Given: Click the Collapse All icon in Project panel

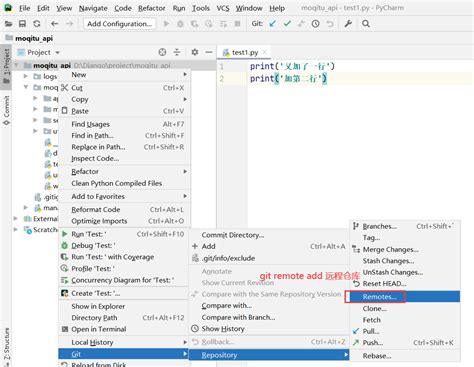Looking at the screenshot, I should (x=177, y=52).
